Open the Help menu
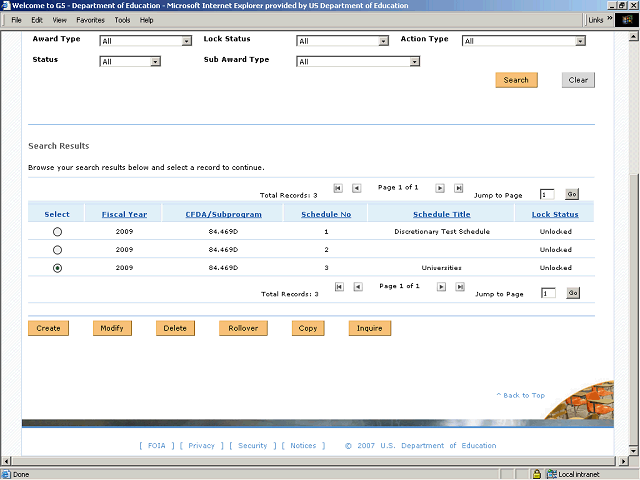 click(146, 20)
